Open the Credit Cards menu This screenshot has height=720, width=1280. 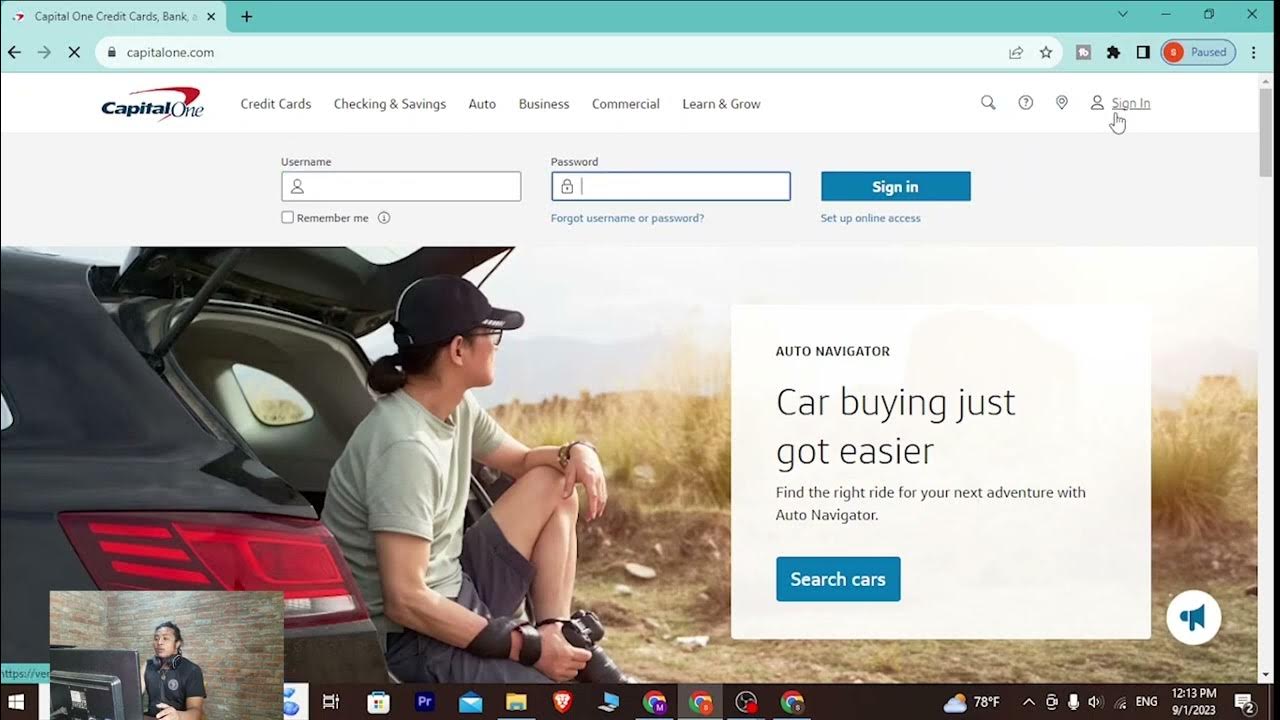point(276,104)
